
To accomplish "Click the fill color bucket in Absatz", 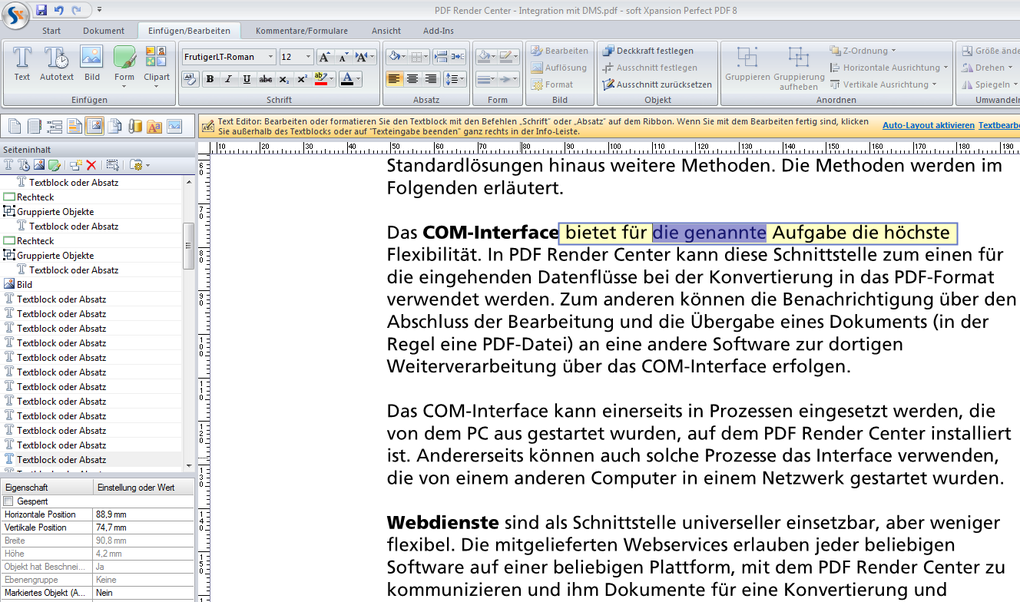I will pos(395,57).
